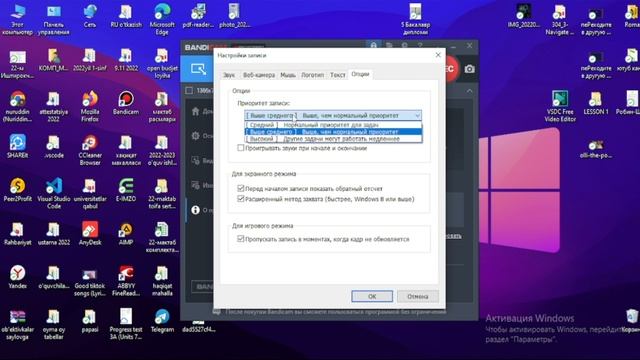Image resolution: width=640 pixels, height=360 pixels.
Task: Open the 'papasi' desktop folder
Action: (x=90, y=321)
